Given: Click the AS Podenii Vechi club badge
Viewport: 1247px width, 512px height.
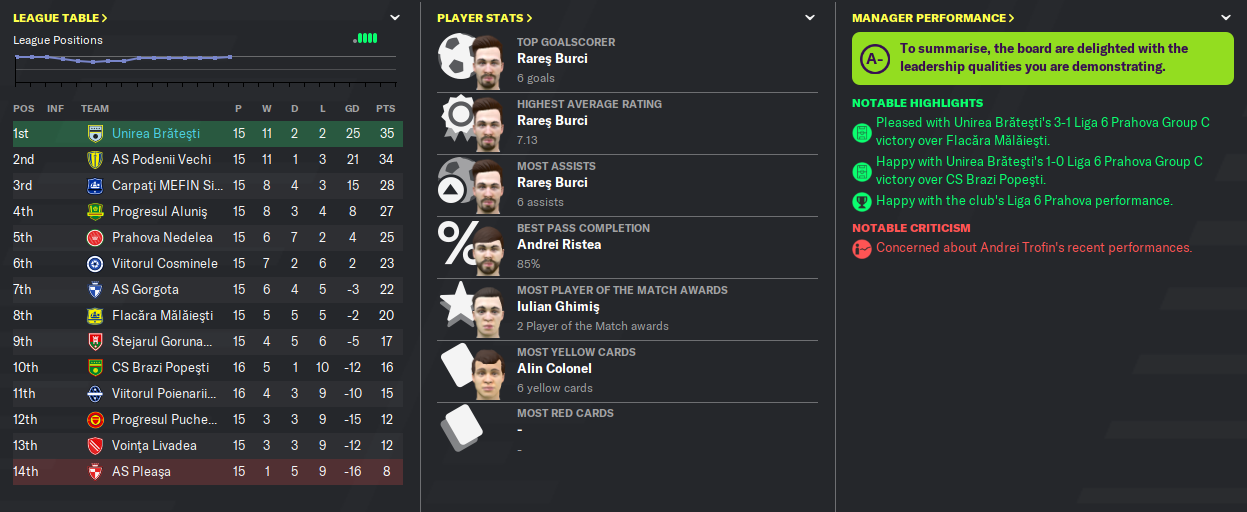Looking at the screenshot, I should (95, 159).
